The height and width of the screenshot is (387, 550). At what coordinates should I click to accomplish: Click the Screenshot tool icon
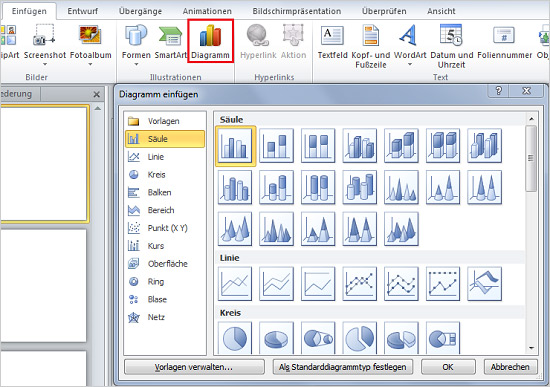pyautogui.click(x=45, y=35)
